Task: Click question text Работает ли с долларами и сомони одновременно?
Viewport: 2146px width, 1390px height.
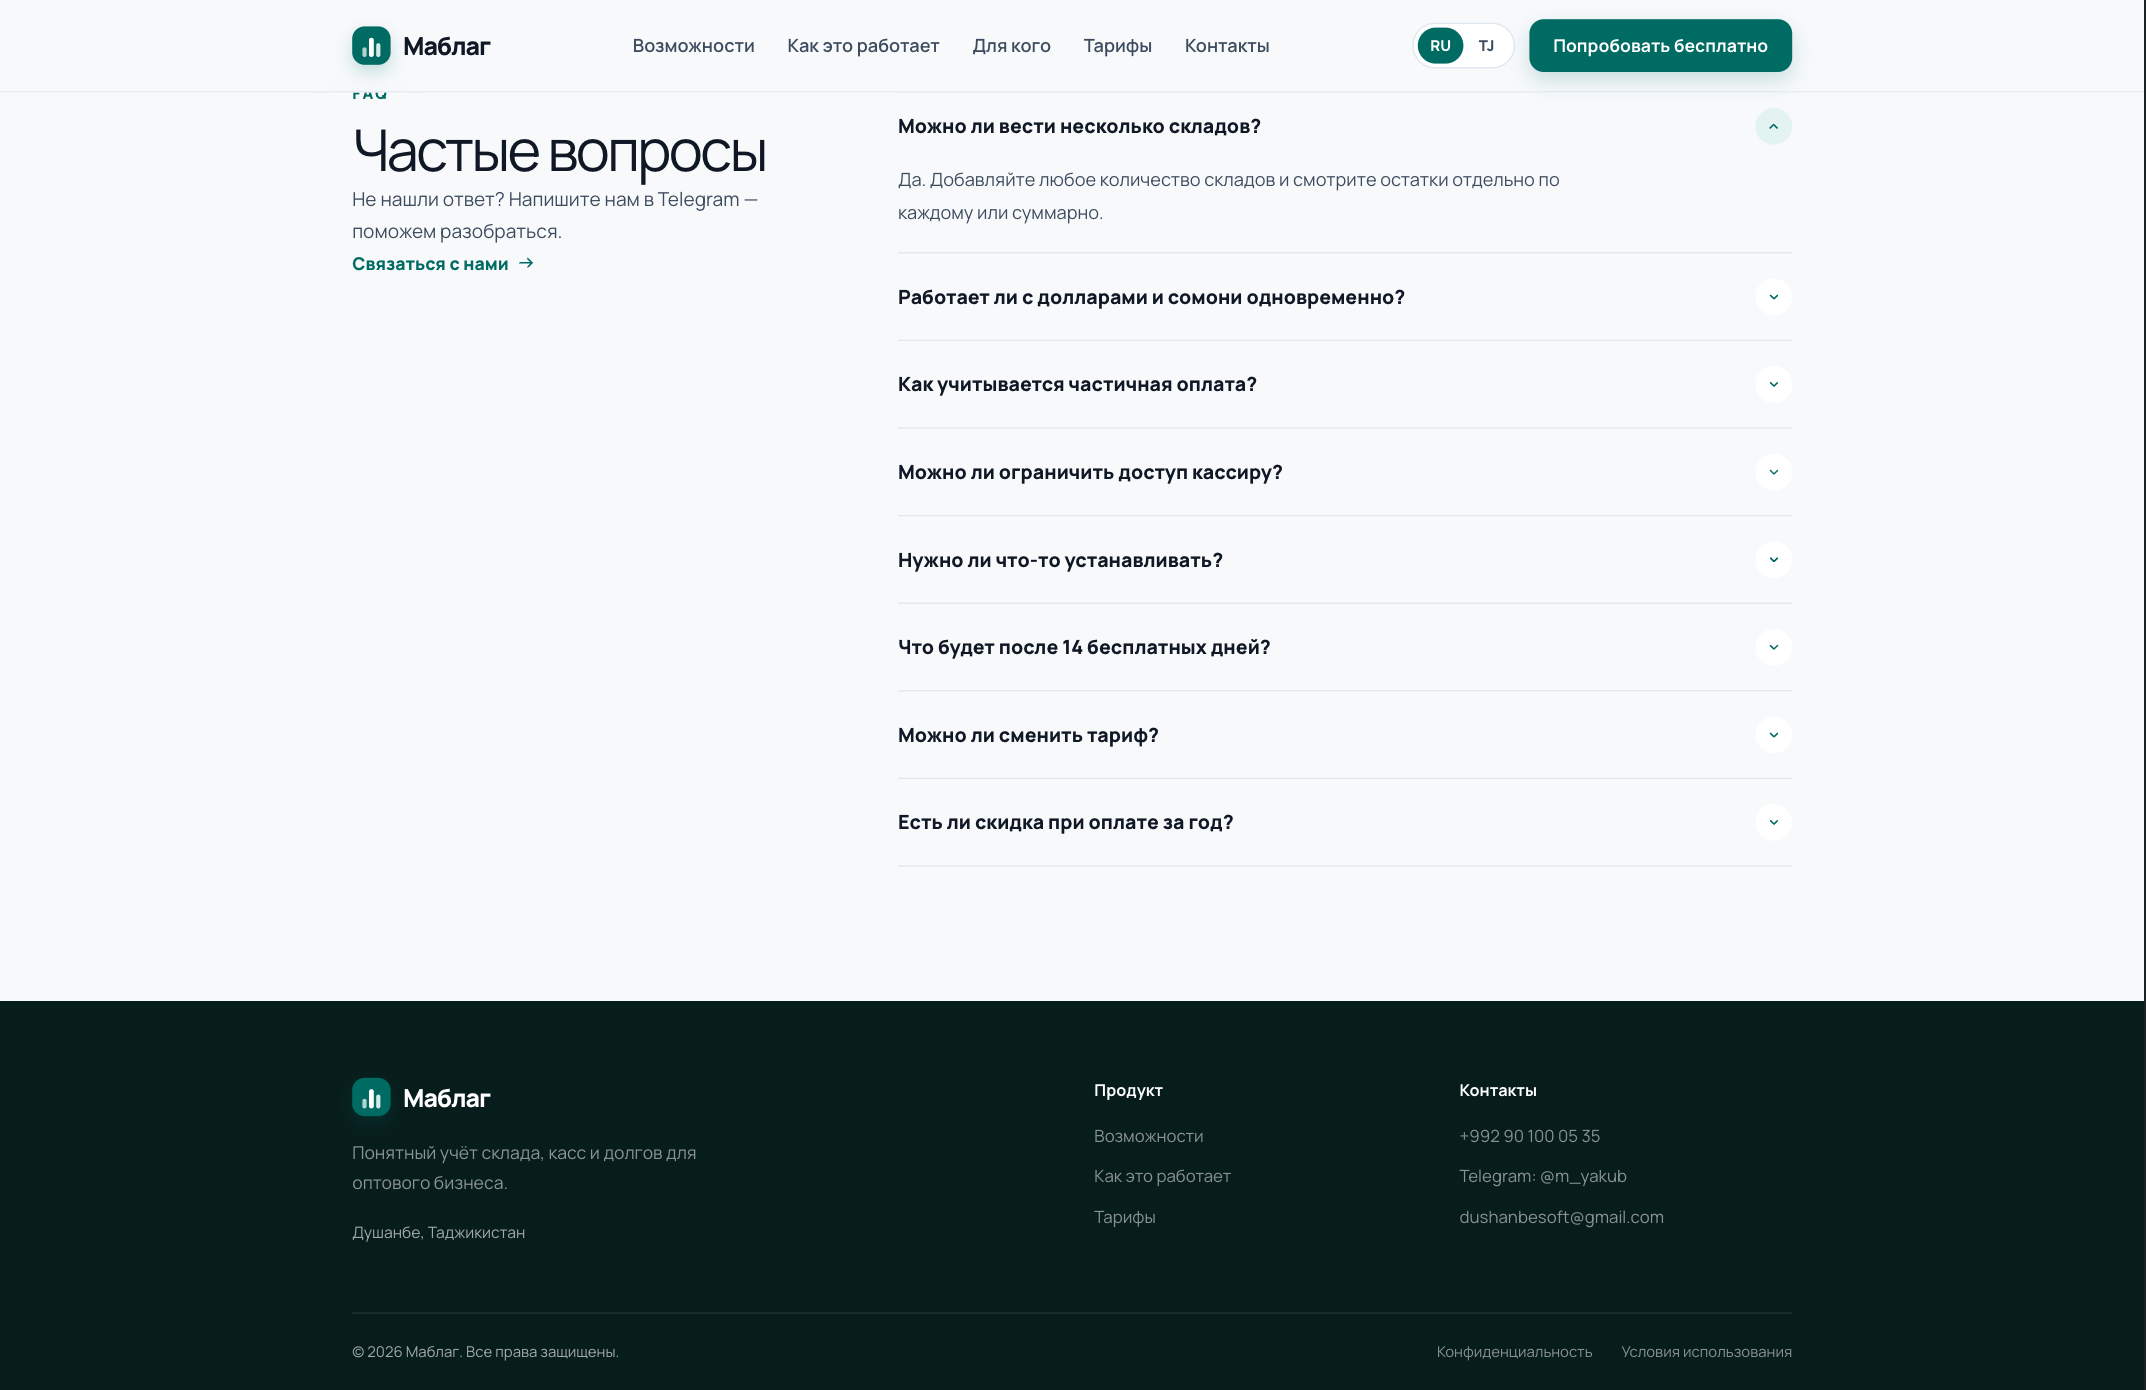Action: tap(1151, 297)
